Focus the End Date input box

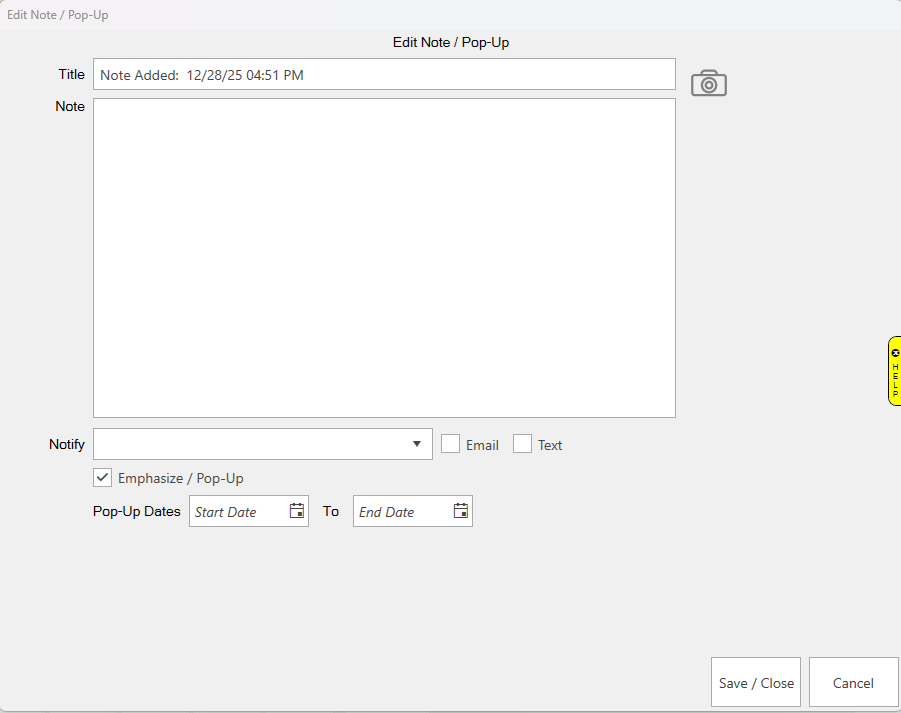click(400, 511)
